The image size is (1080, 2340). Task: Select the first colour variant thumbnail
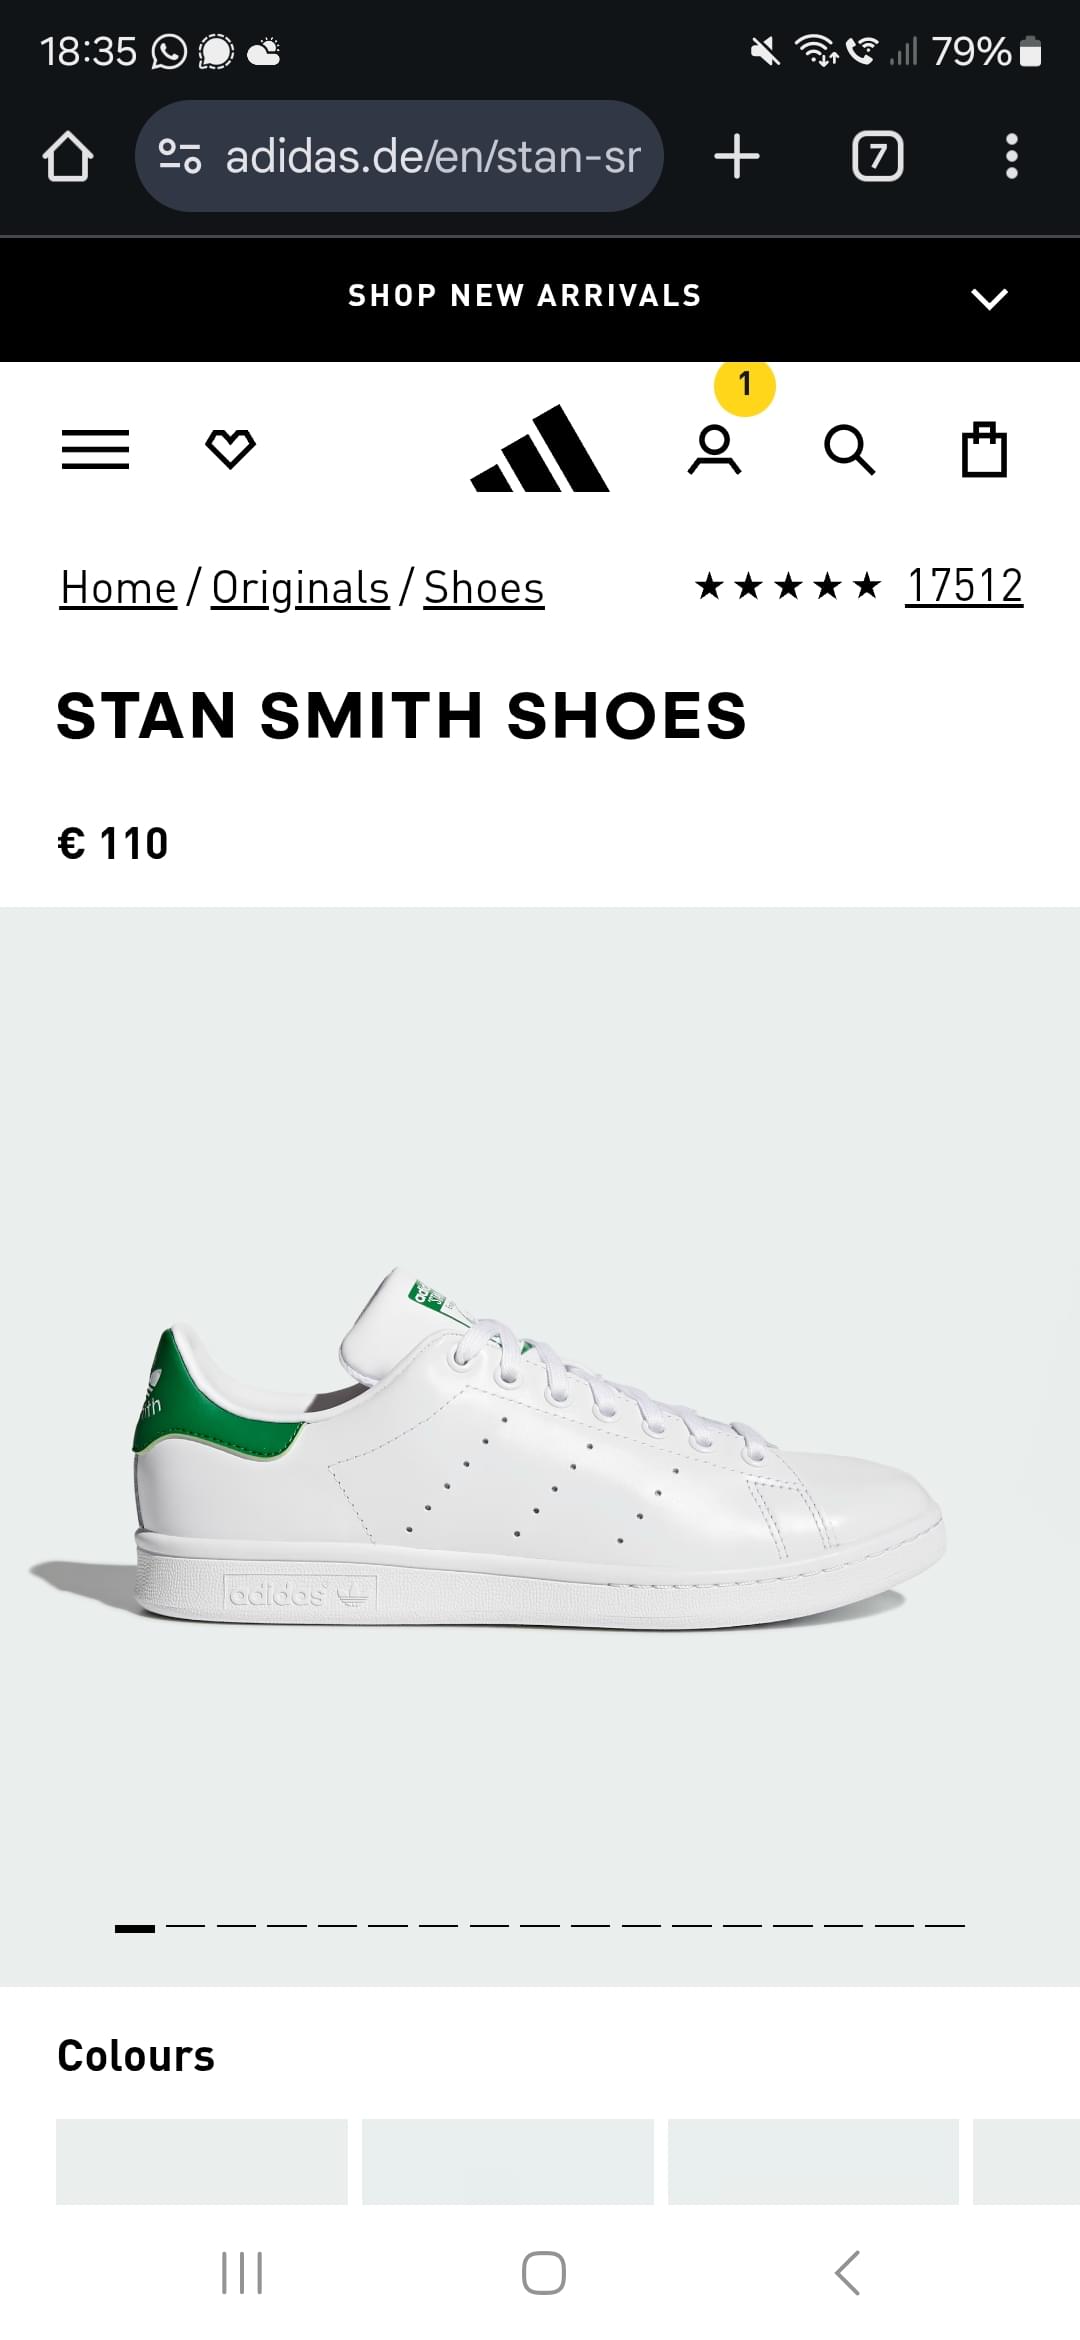click(202, 2160)
